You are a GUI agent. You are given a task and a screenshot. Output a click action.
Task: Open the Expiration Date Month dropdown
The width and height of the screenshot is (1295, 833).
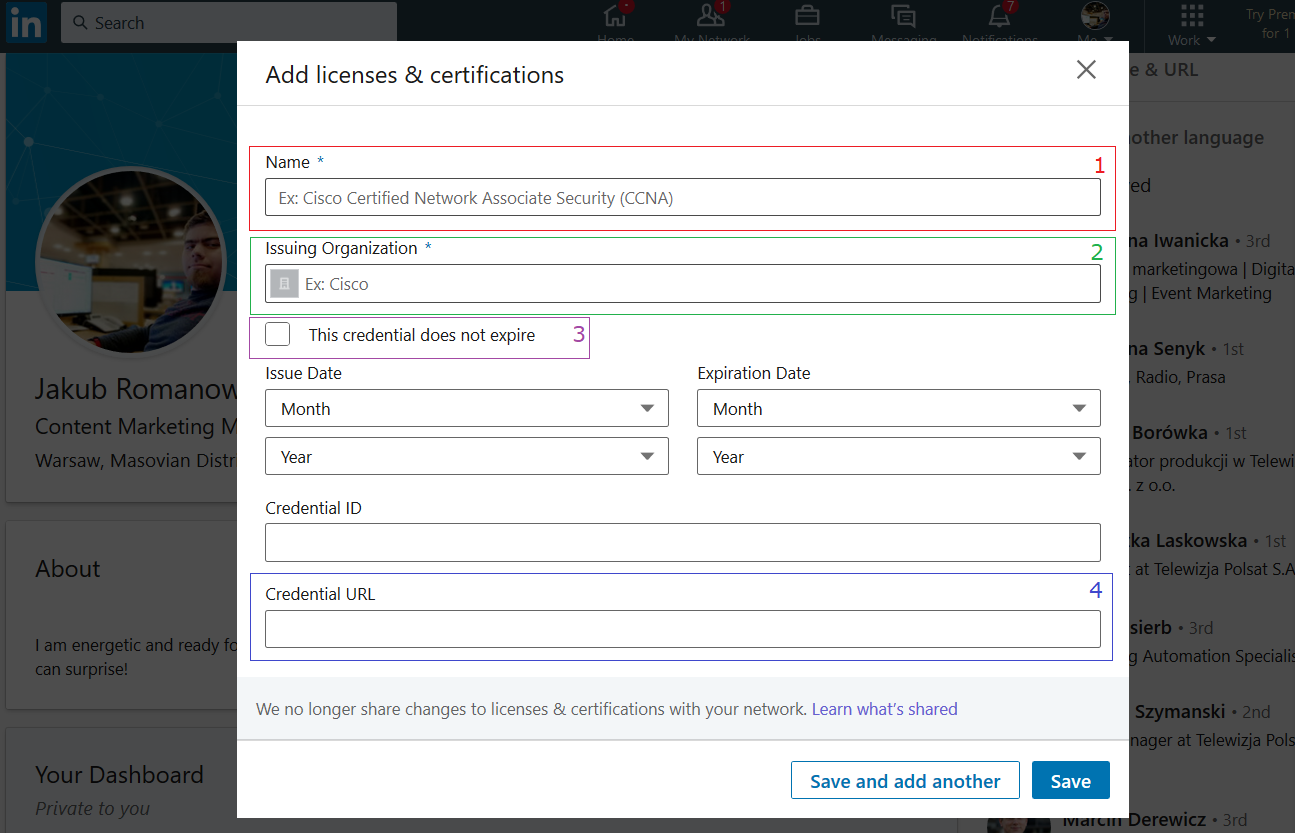coord(899,409)
